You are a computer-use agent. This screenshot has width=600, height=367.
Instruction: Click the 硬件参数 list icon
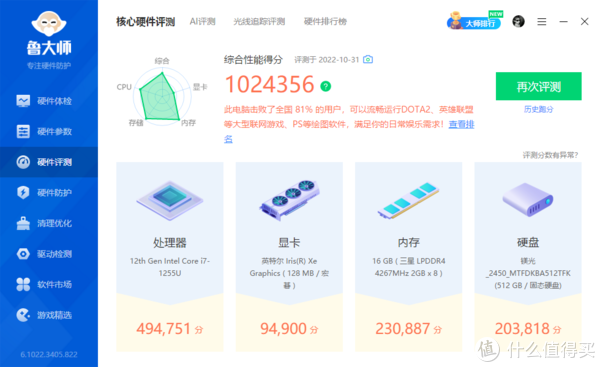[23, 132]
